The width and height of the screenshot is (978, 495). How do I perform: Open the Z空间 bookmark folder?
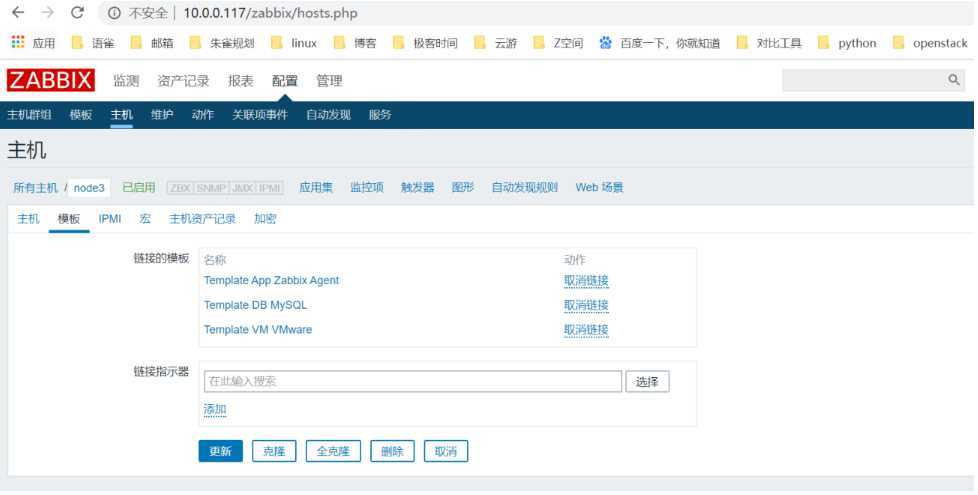[x=558, y=43]
